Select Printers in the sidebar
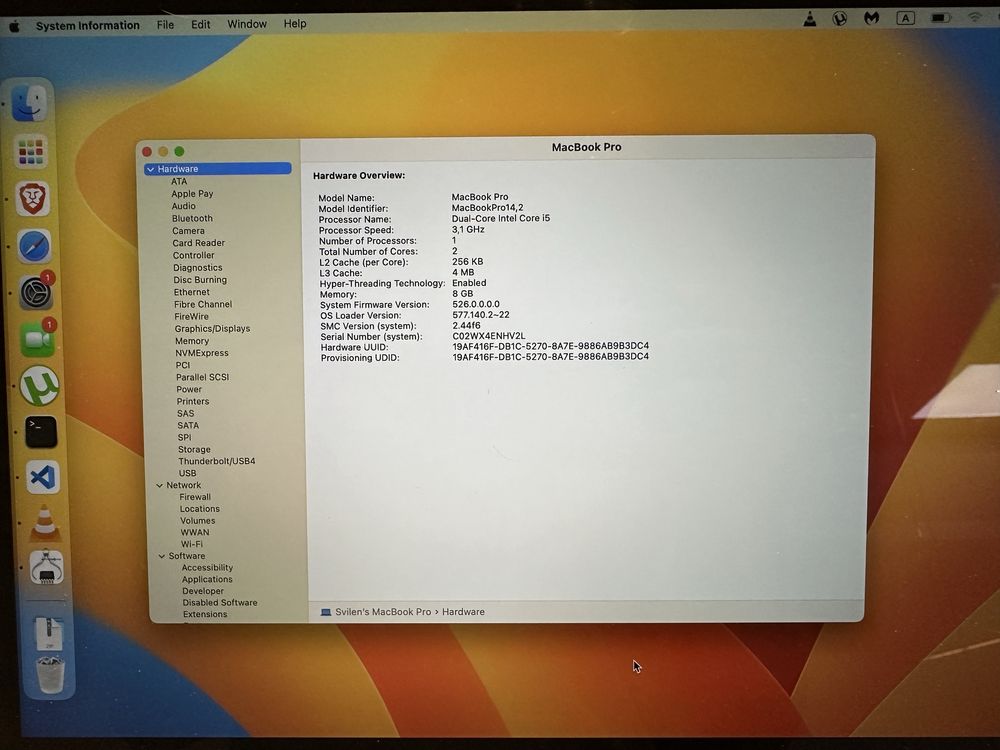The width and height of the screenshot is (1000, 750). coord(193,401)
